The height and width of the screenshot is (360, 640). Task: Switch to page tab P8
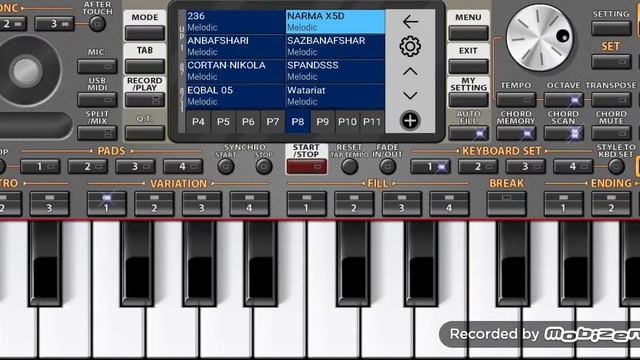[x=298, y=122]
